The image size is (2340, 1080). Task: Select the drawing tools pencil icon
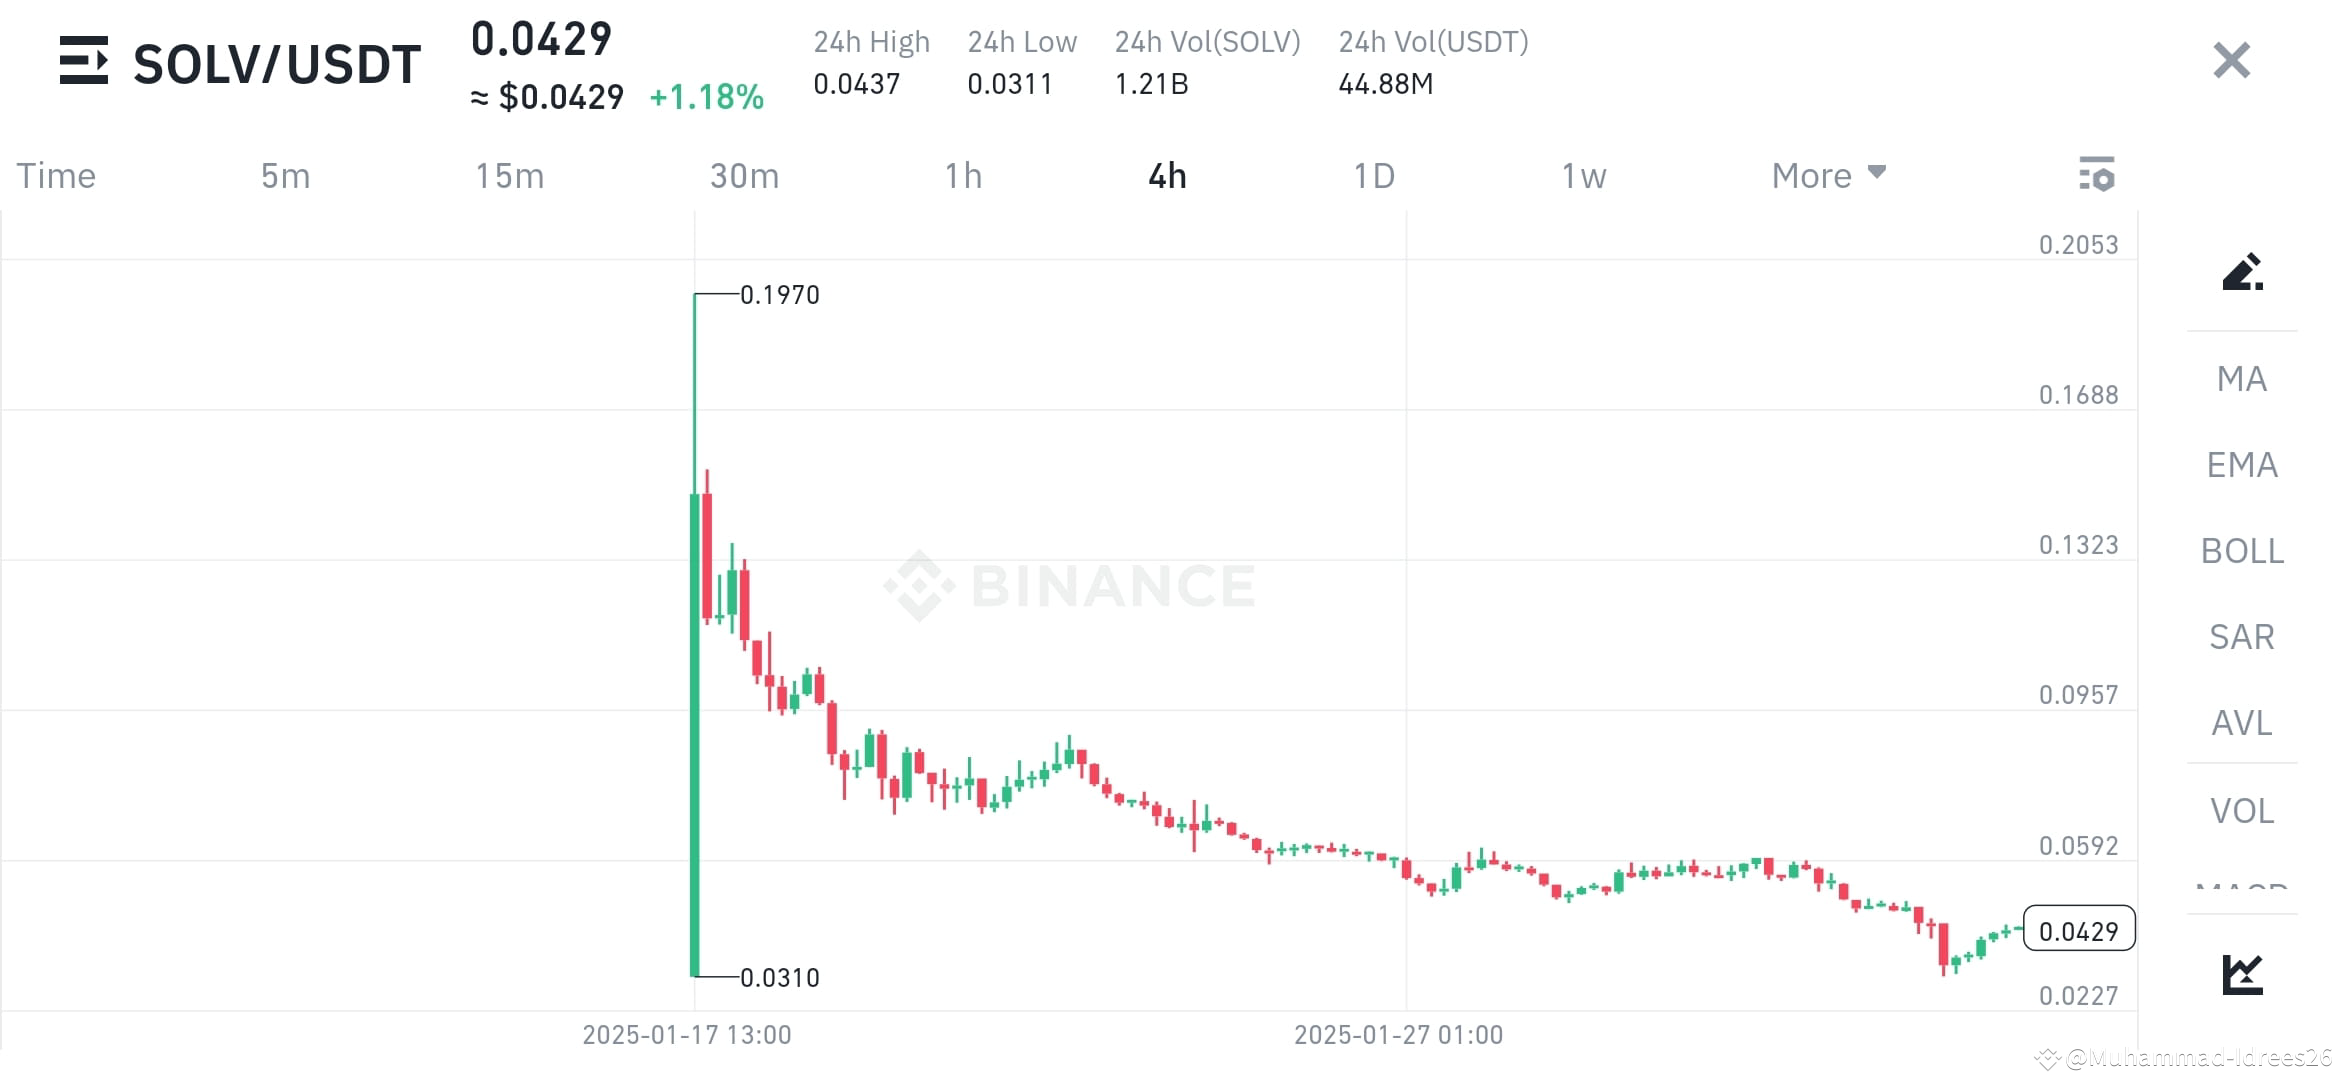2241,272
